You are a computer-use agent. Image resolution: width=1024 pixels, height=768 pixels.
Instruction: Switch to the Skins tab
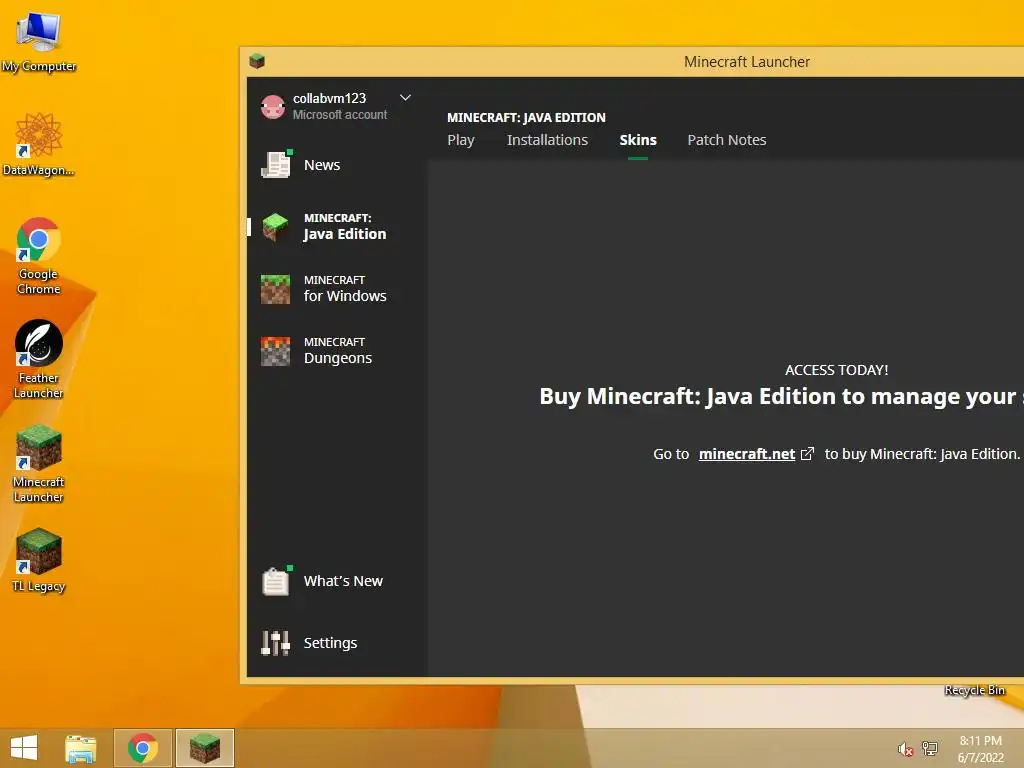(638, 140)
